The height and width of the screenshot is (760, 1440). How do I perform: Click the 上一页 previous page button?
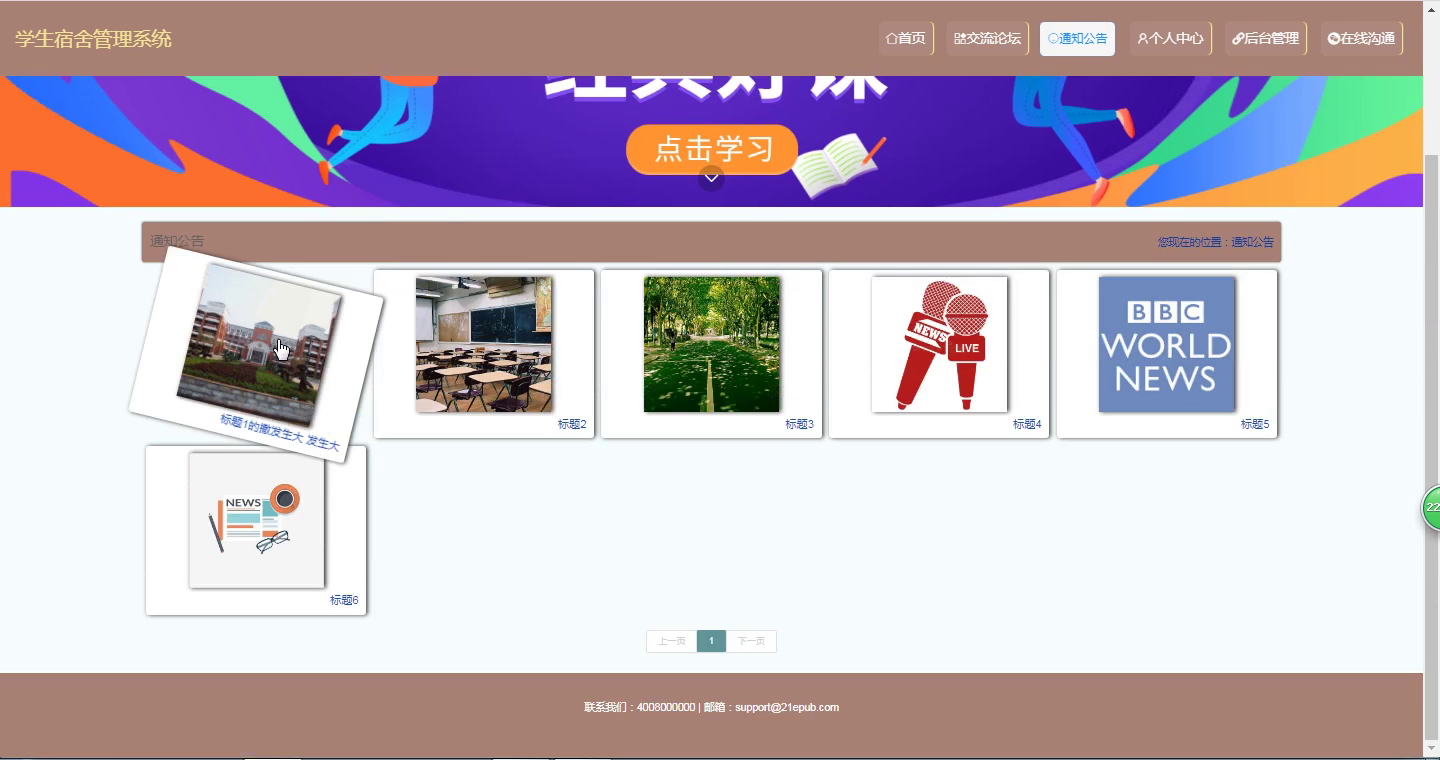click(x=672, y=641)
